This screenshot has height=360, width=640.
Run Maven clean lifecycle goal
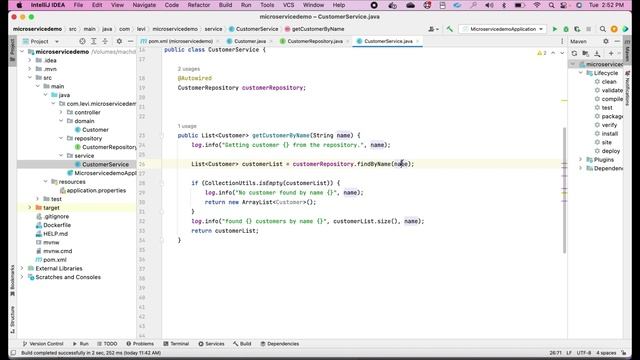point(609,82)
